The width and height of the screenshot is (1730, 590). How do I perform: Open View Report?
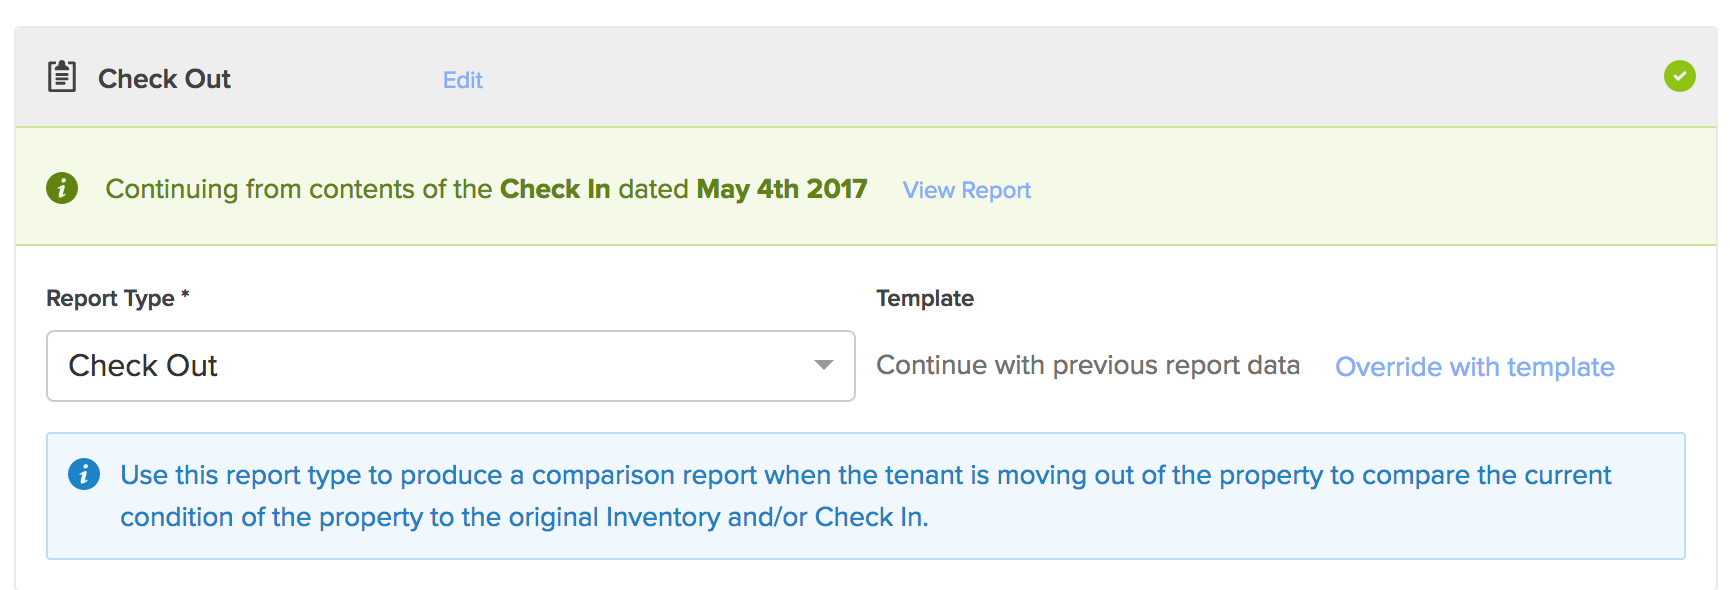tap(966, 189)
